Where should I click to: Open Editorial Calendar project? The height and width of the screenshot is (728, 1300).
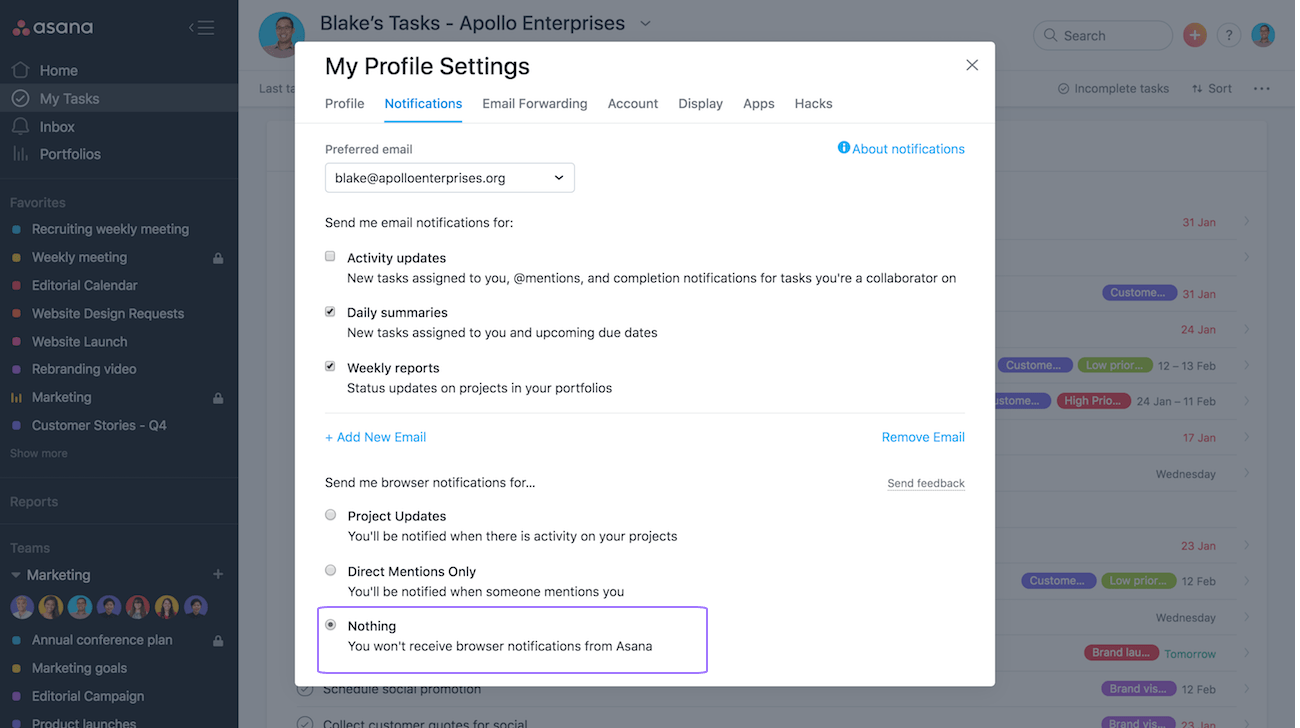coord(85,285)
